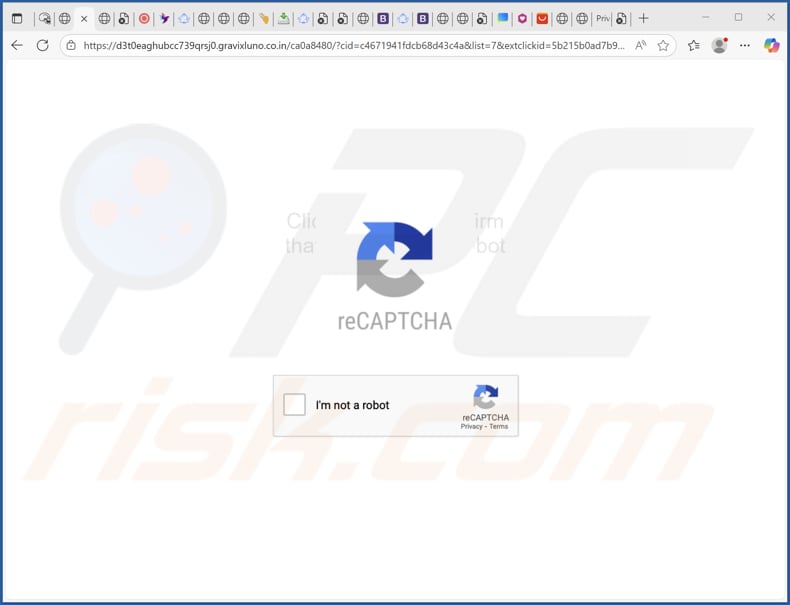Click the small reCAPTCHA logo in the widget
This screenshot has width=790, height=605.
[x=485, y=397]
